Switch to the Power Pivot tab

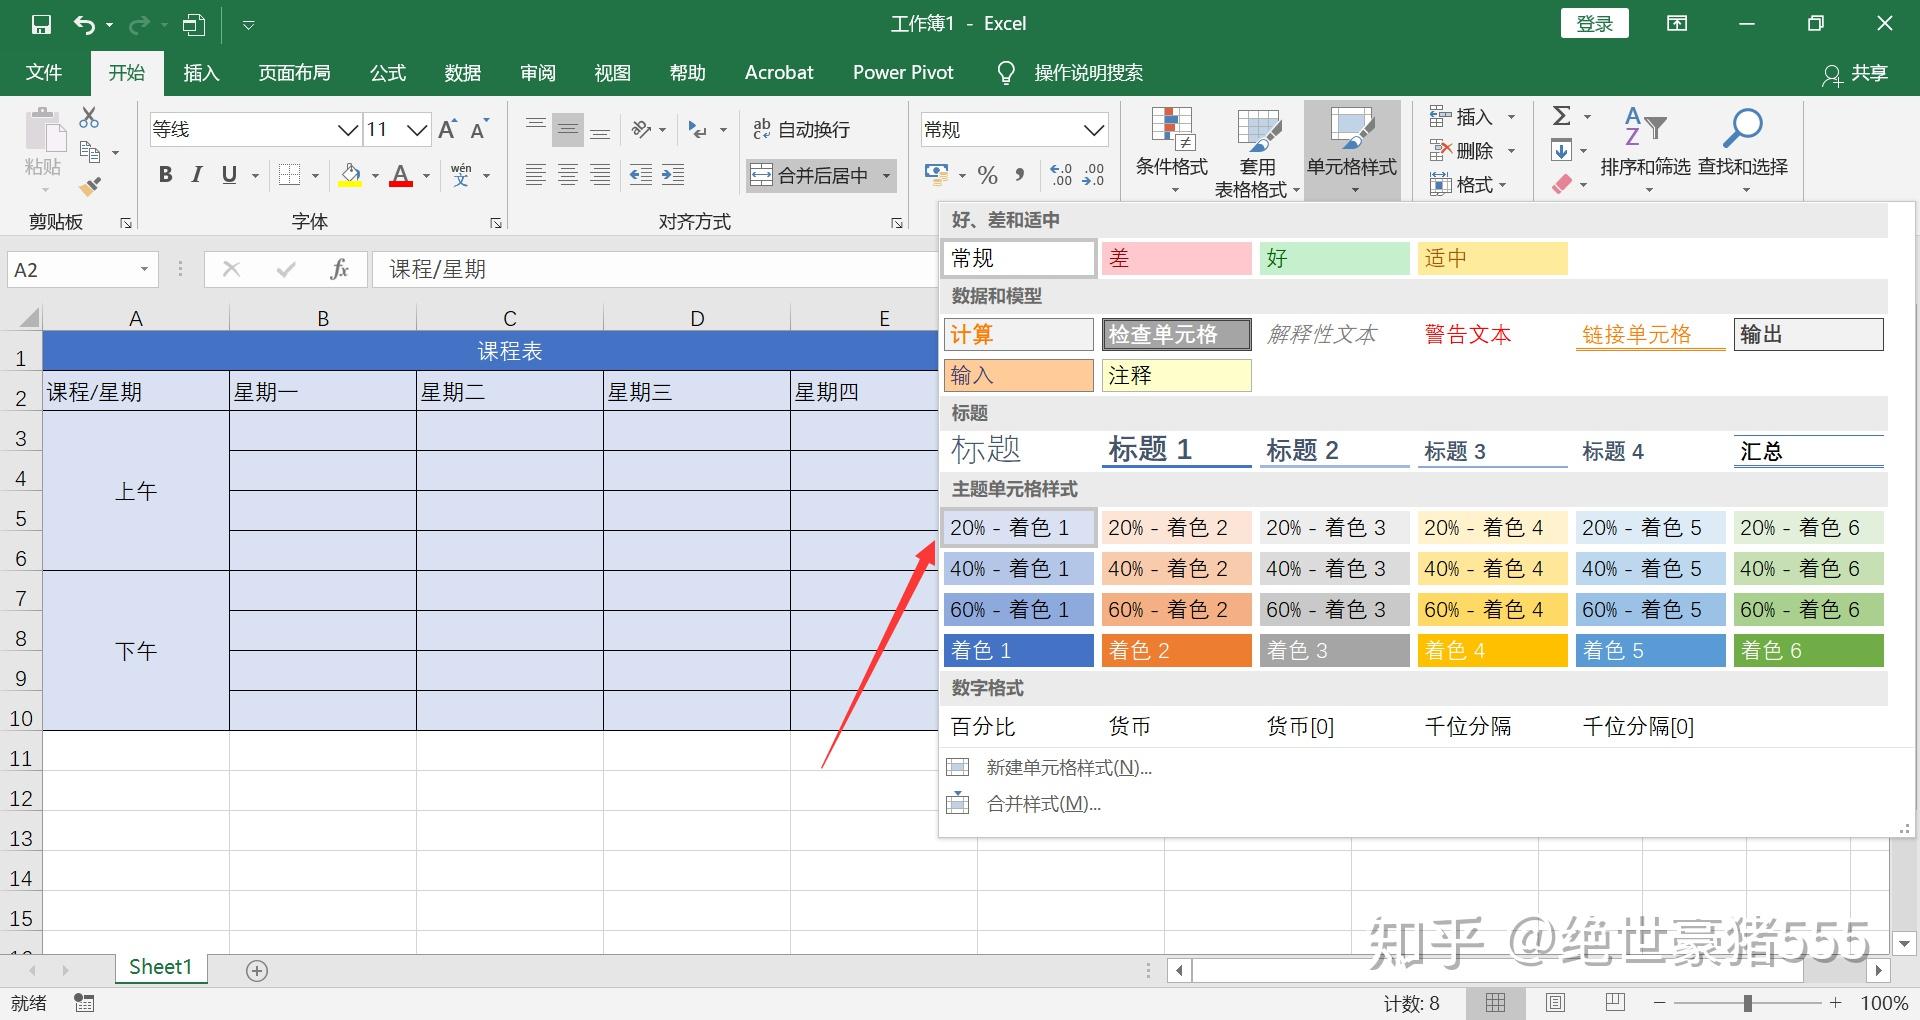(903, 72)
